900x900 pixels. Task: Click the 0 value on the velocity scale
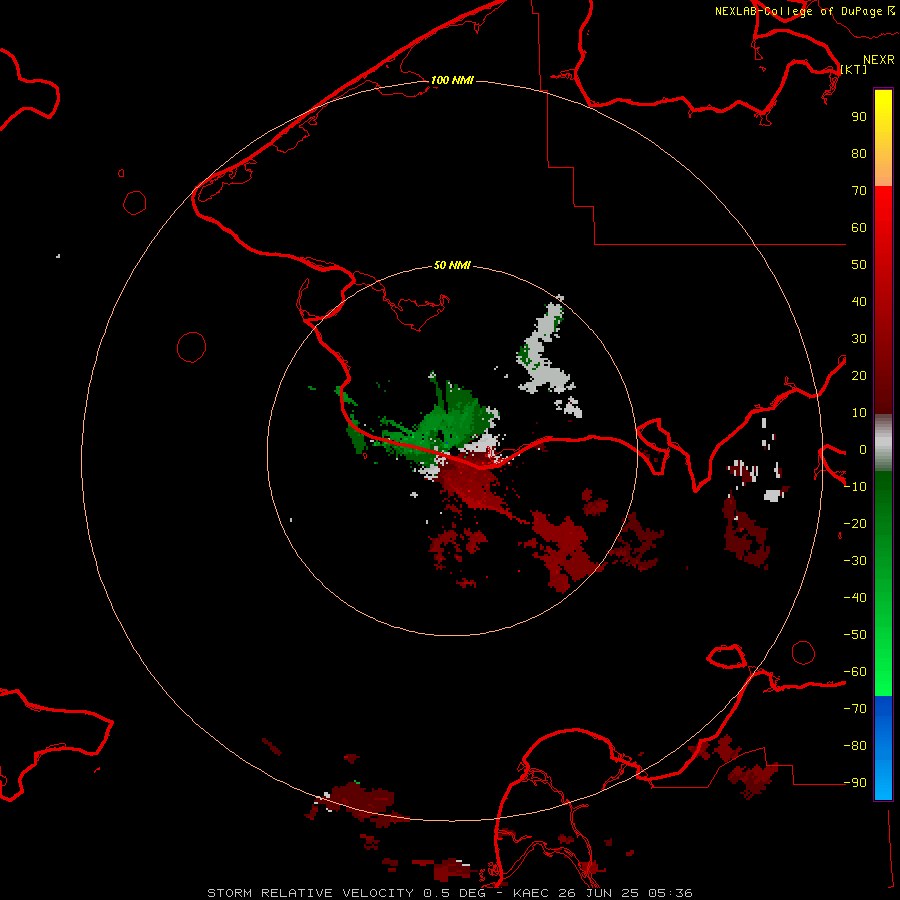pyautogui.click(x=863, y=449)
